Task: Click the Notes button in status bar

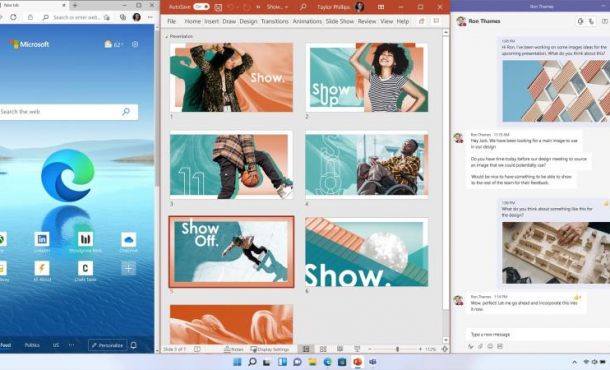Action: (x=234, y=349)
